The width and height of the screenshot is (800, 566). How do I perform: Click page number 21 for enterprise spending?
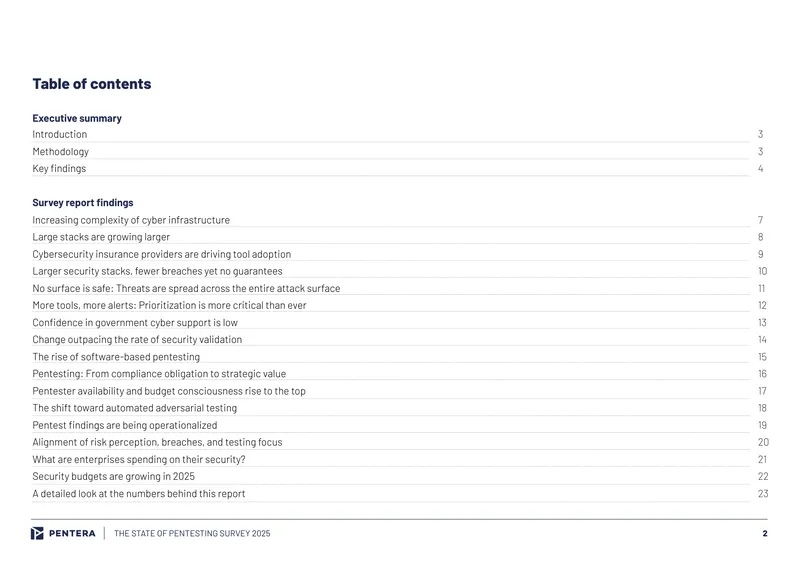762,459
